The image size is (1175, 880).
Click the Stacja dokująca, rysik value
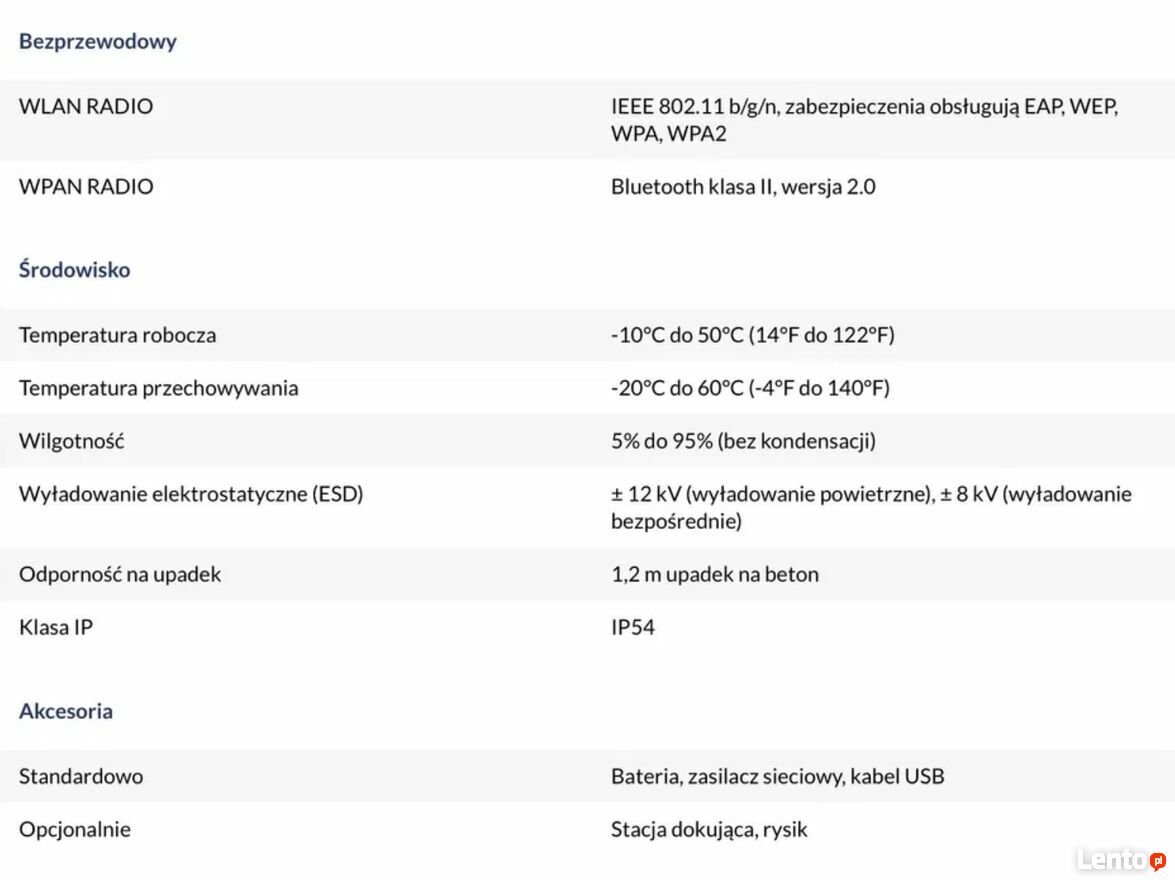click(709, 830)
